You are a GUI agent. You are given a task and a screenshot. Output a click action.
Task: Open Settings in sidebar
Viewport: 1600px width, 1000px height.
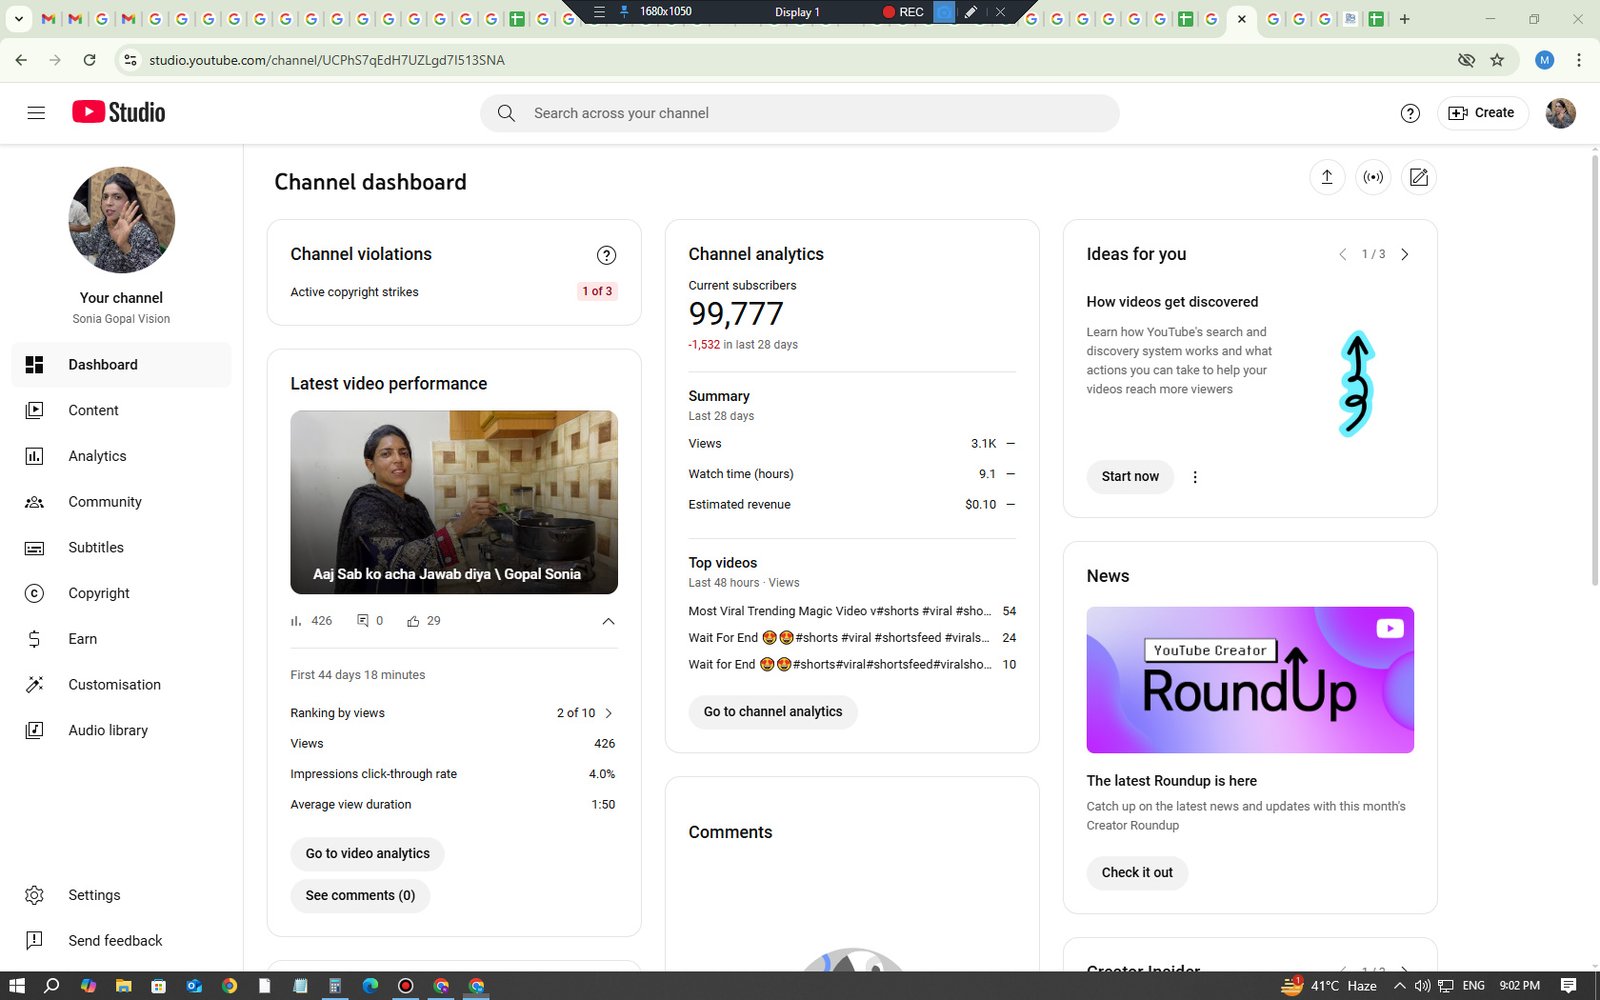tap(121, 895)
